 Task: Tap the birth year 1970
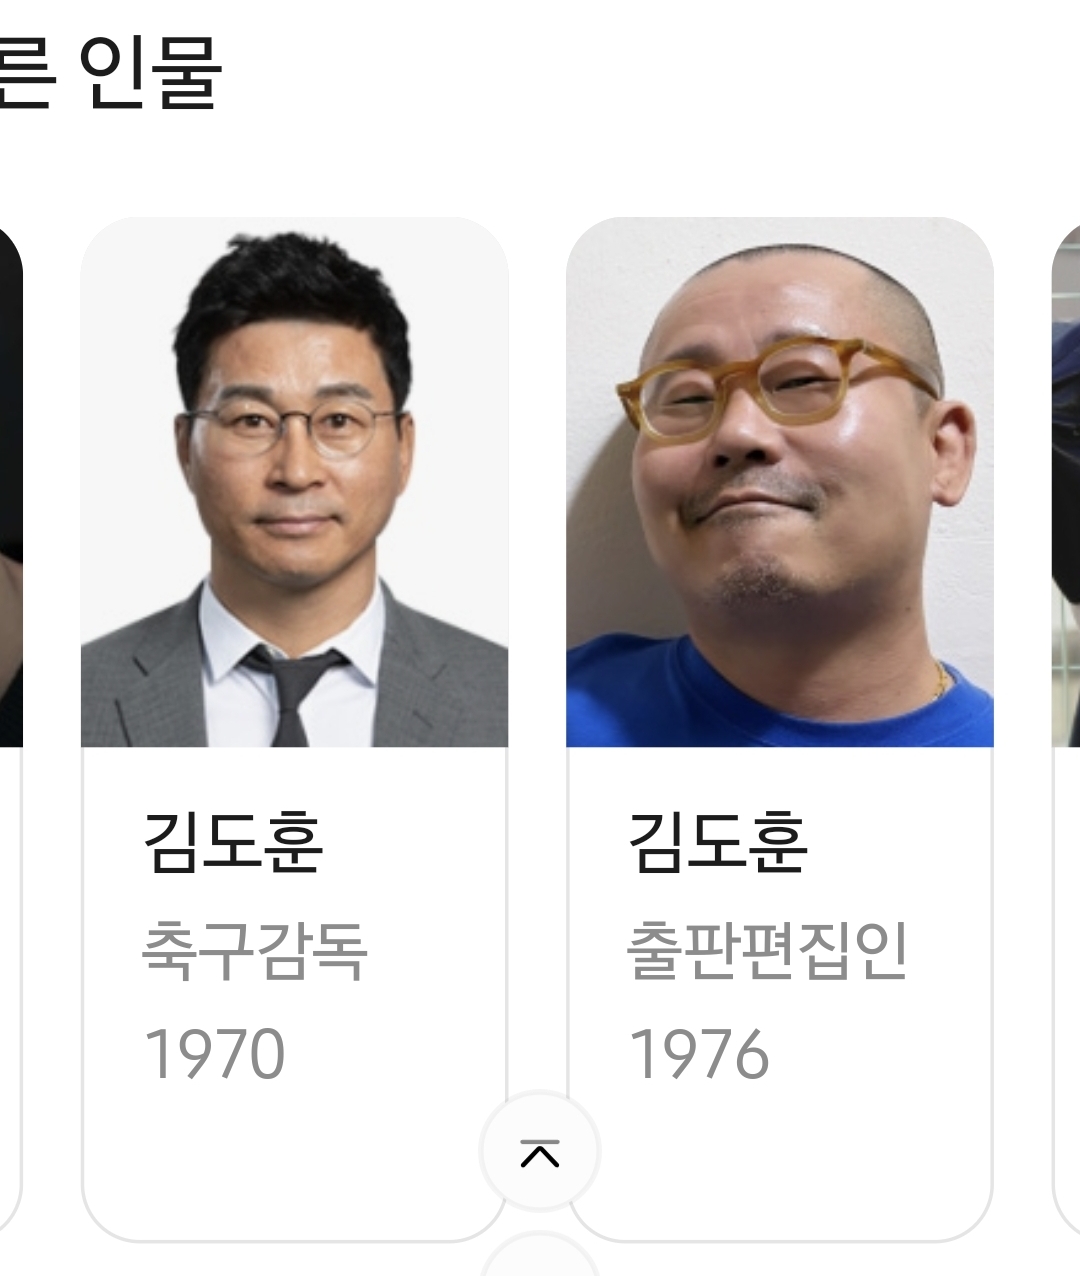(x=214, y=1054)
